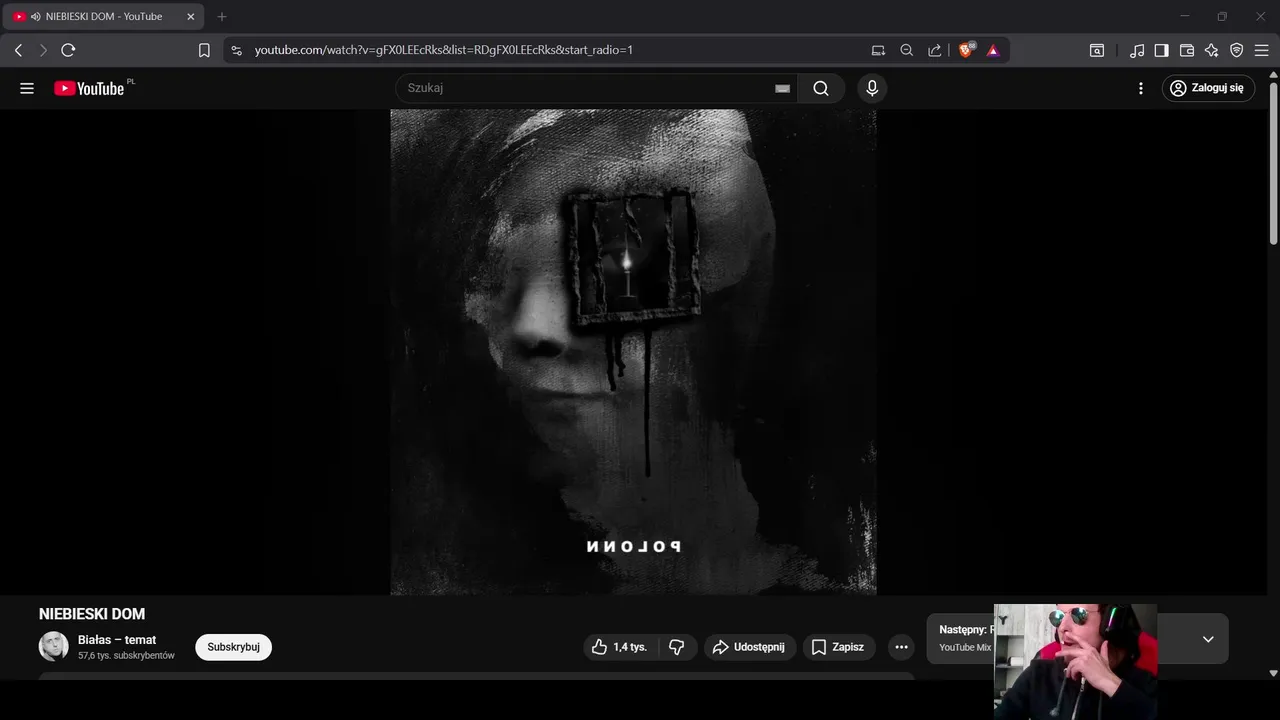Close the NIEBIESKI DOM tab

point(191,16)
